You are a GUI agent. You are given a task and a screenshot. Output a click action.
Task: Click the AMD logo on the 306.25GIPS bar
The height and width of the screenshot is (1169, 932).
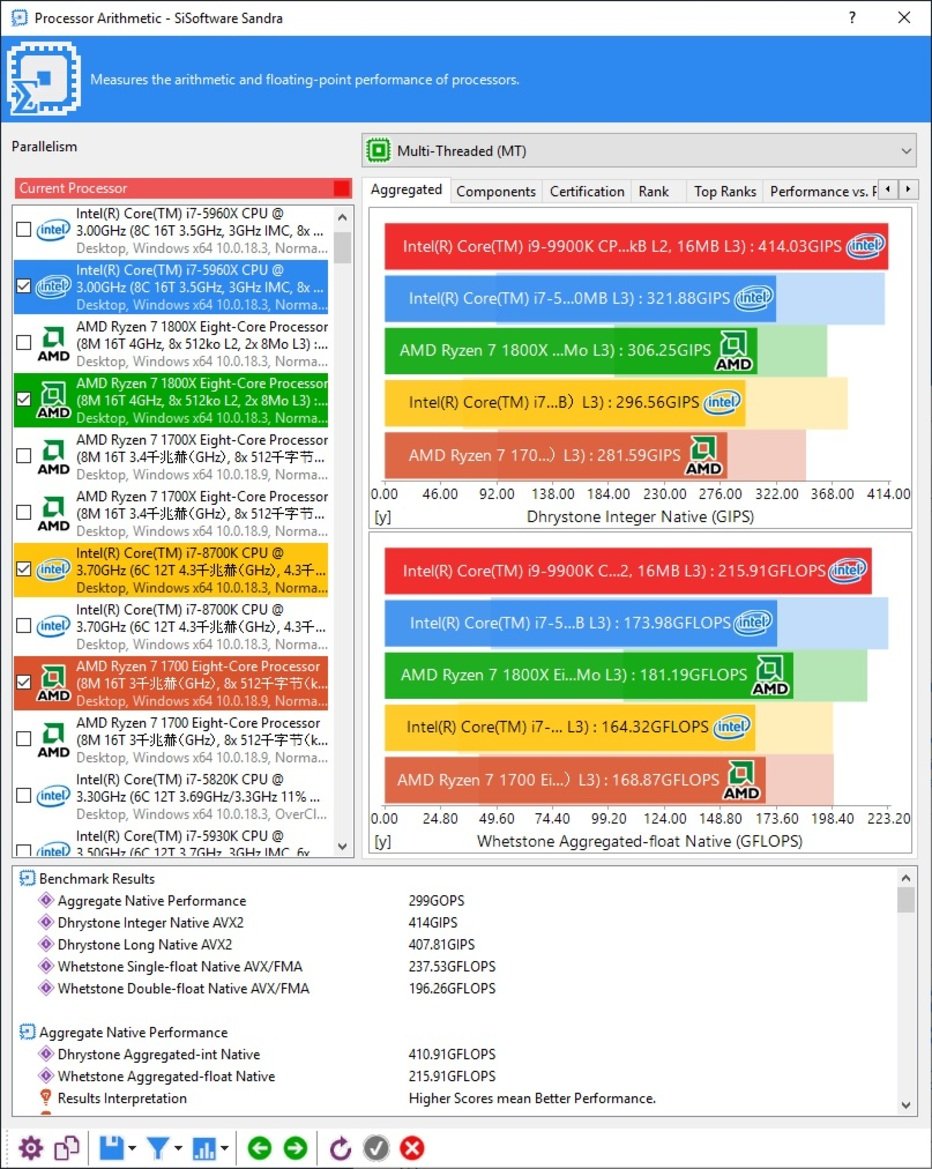tap(734, 350)
